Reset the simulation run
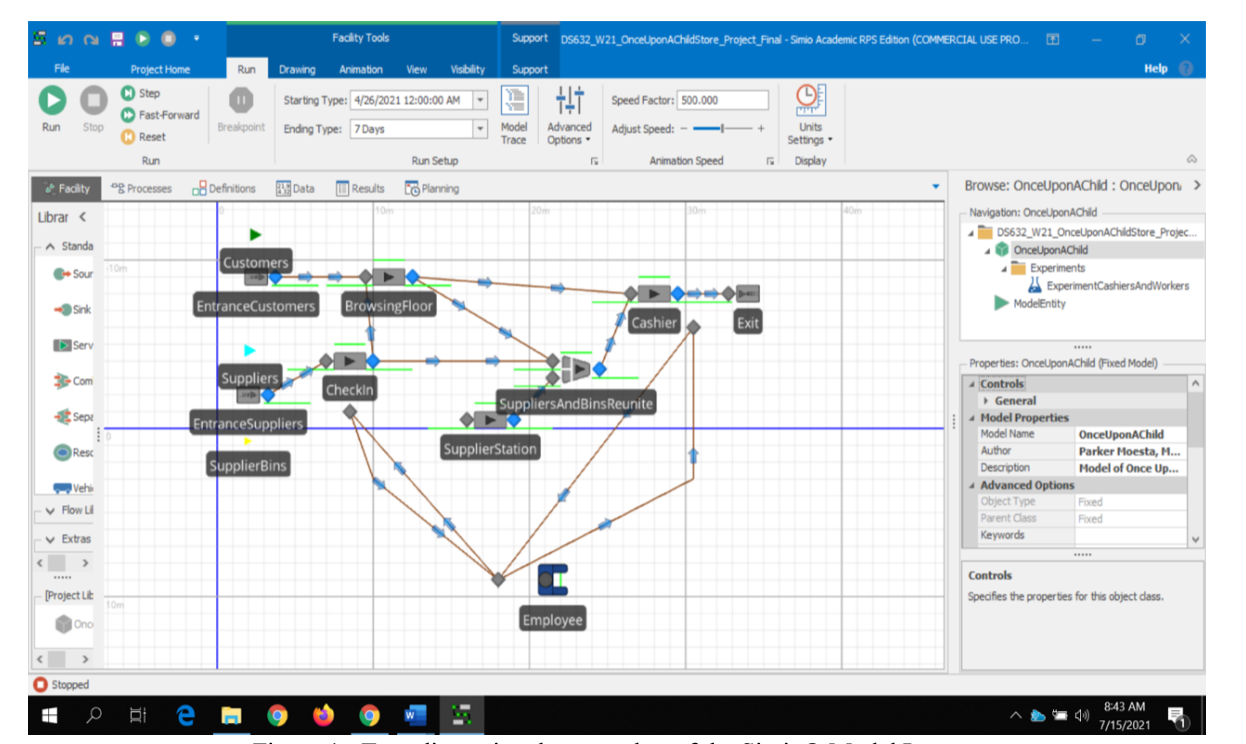1246x744 pixels. click(144, 137)
